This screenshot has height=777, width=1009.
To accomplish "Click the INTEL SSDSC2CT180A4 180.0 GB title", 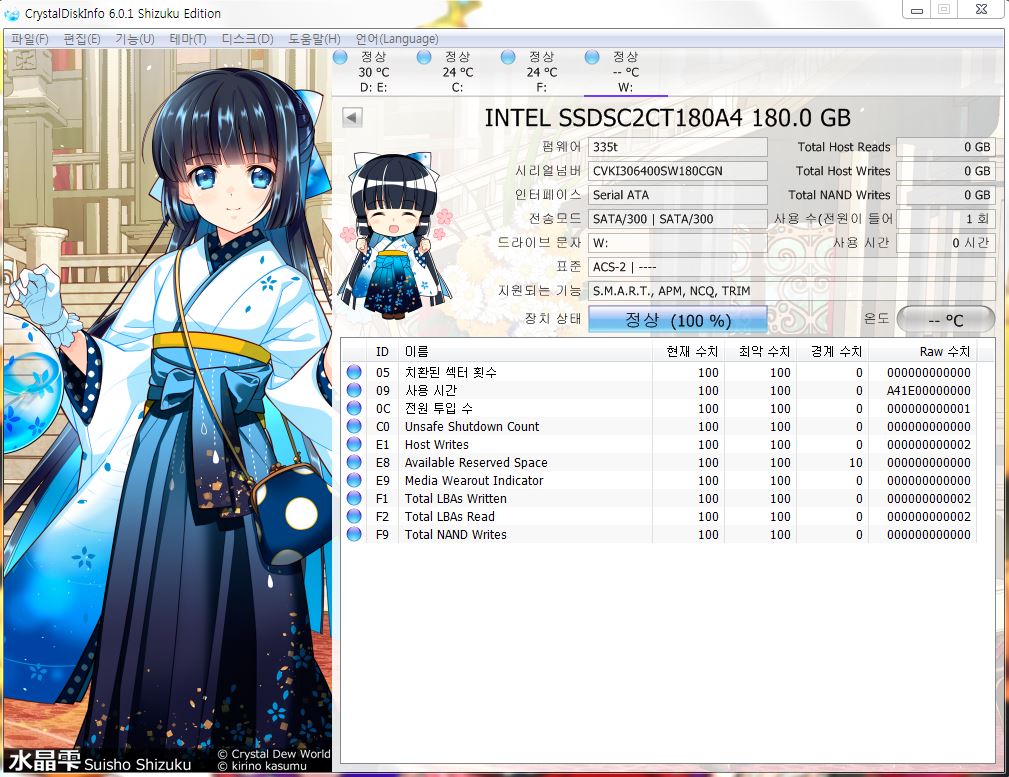I will (667, 118).
